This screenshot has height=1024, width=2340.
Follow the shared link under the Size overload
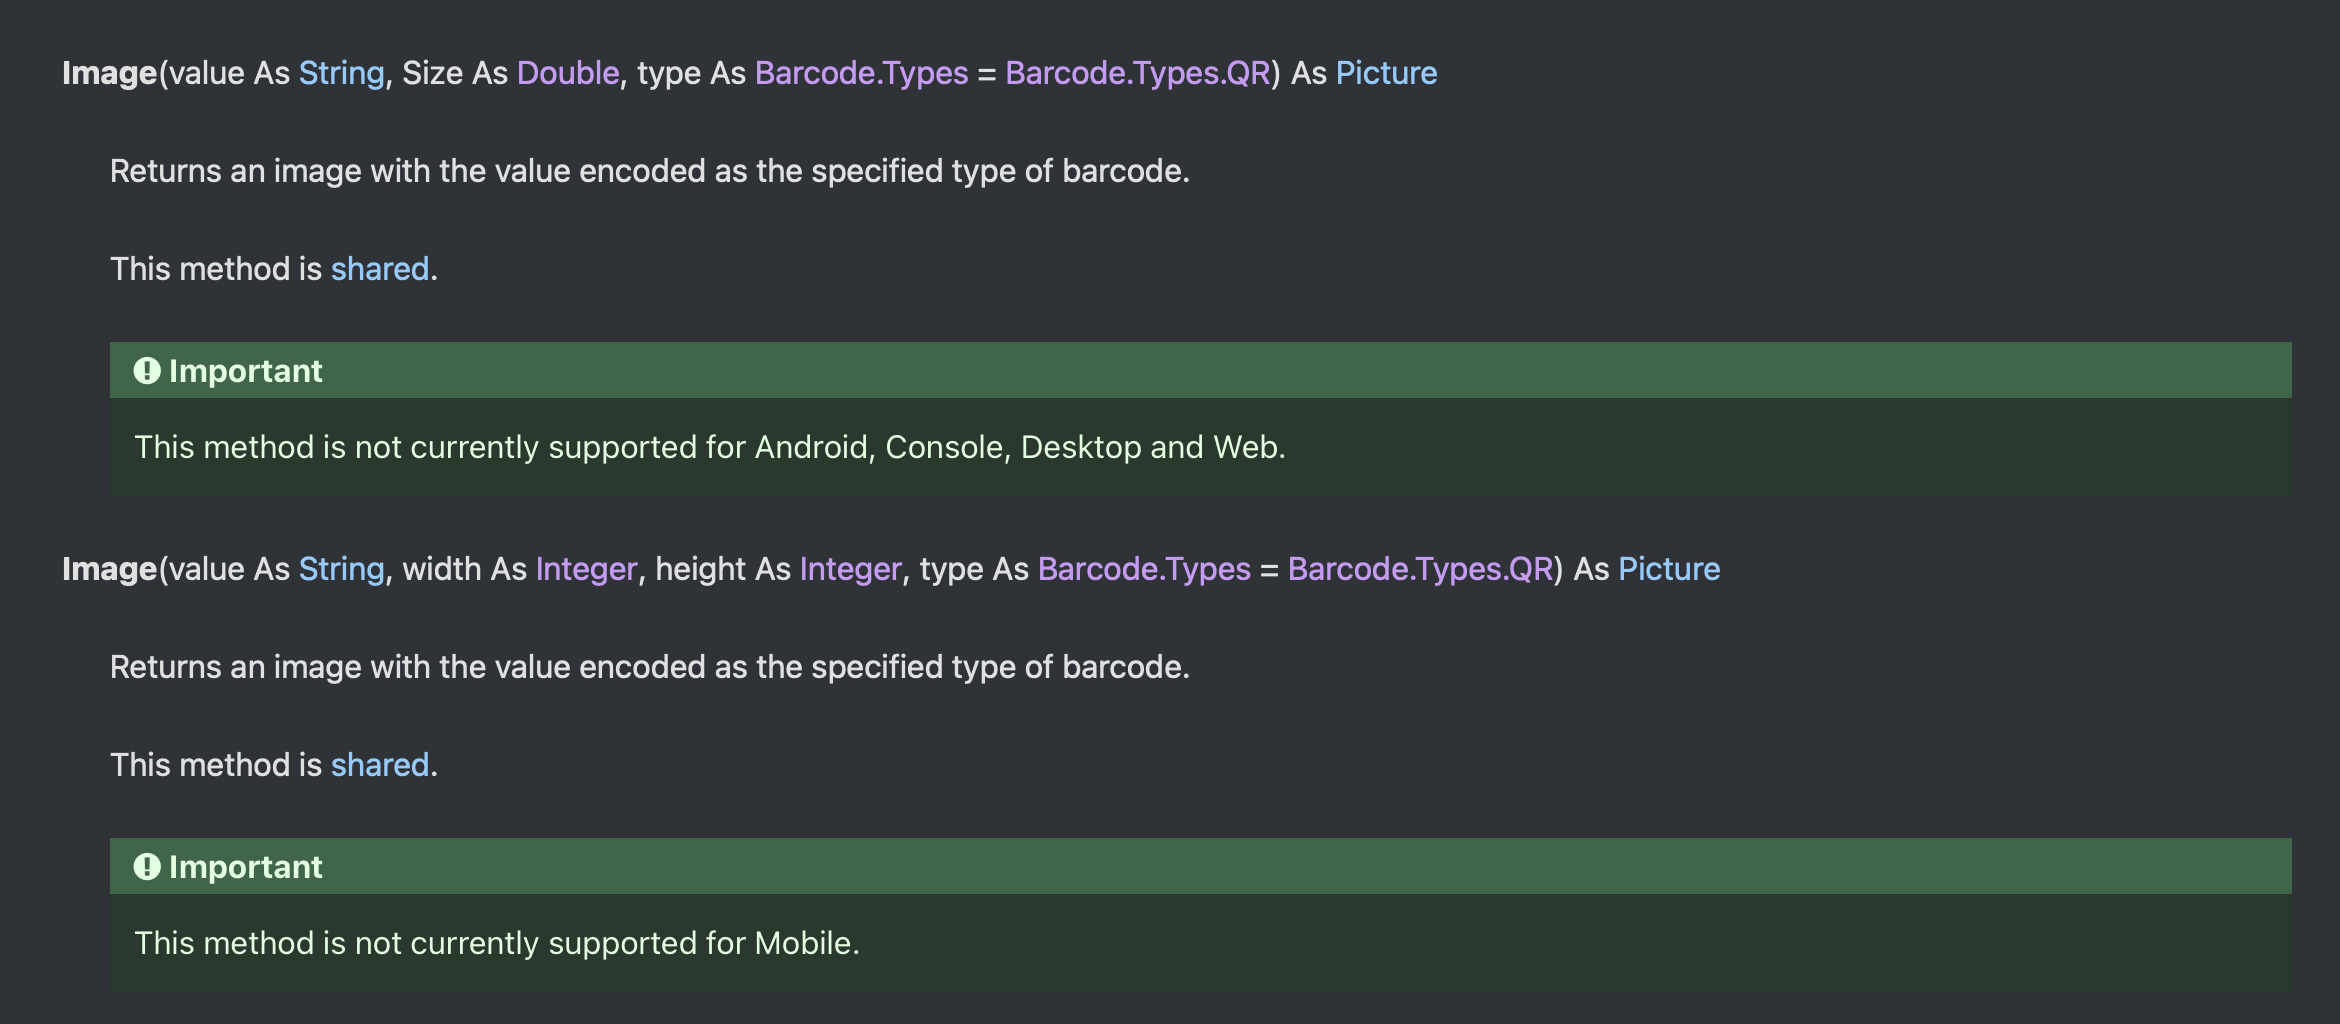click(x=380, y=269)
